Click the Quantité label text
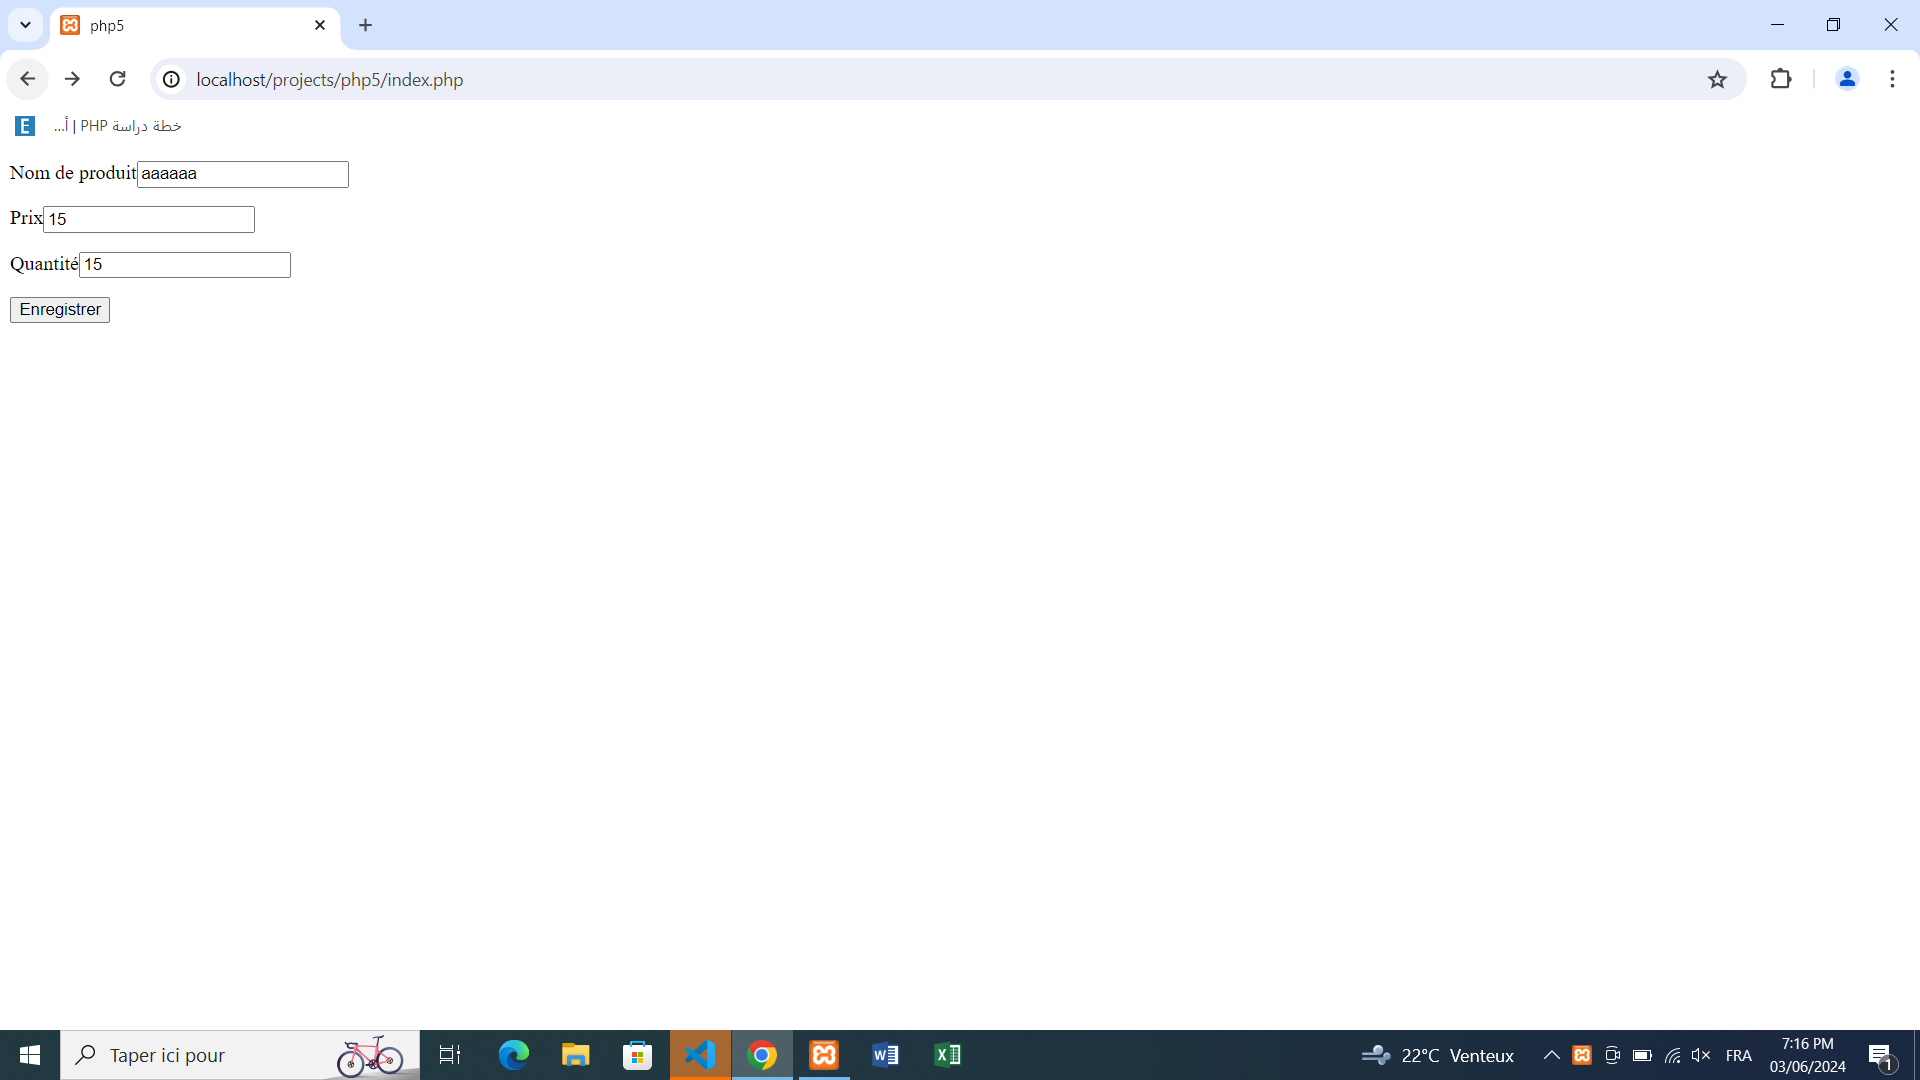The height and width of the screenshot is (1080, 1920). [x=44, y=264]
